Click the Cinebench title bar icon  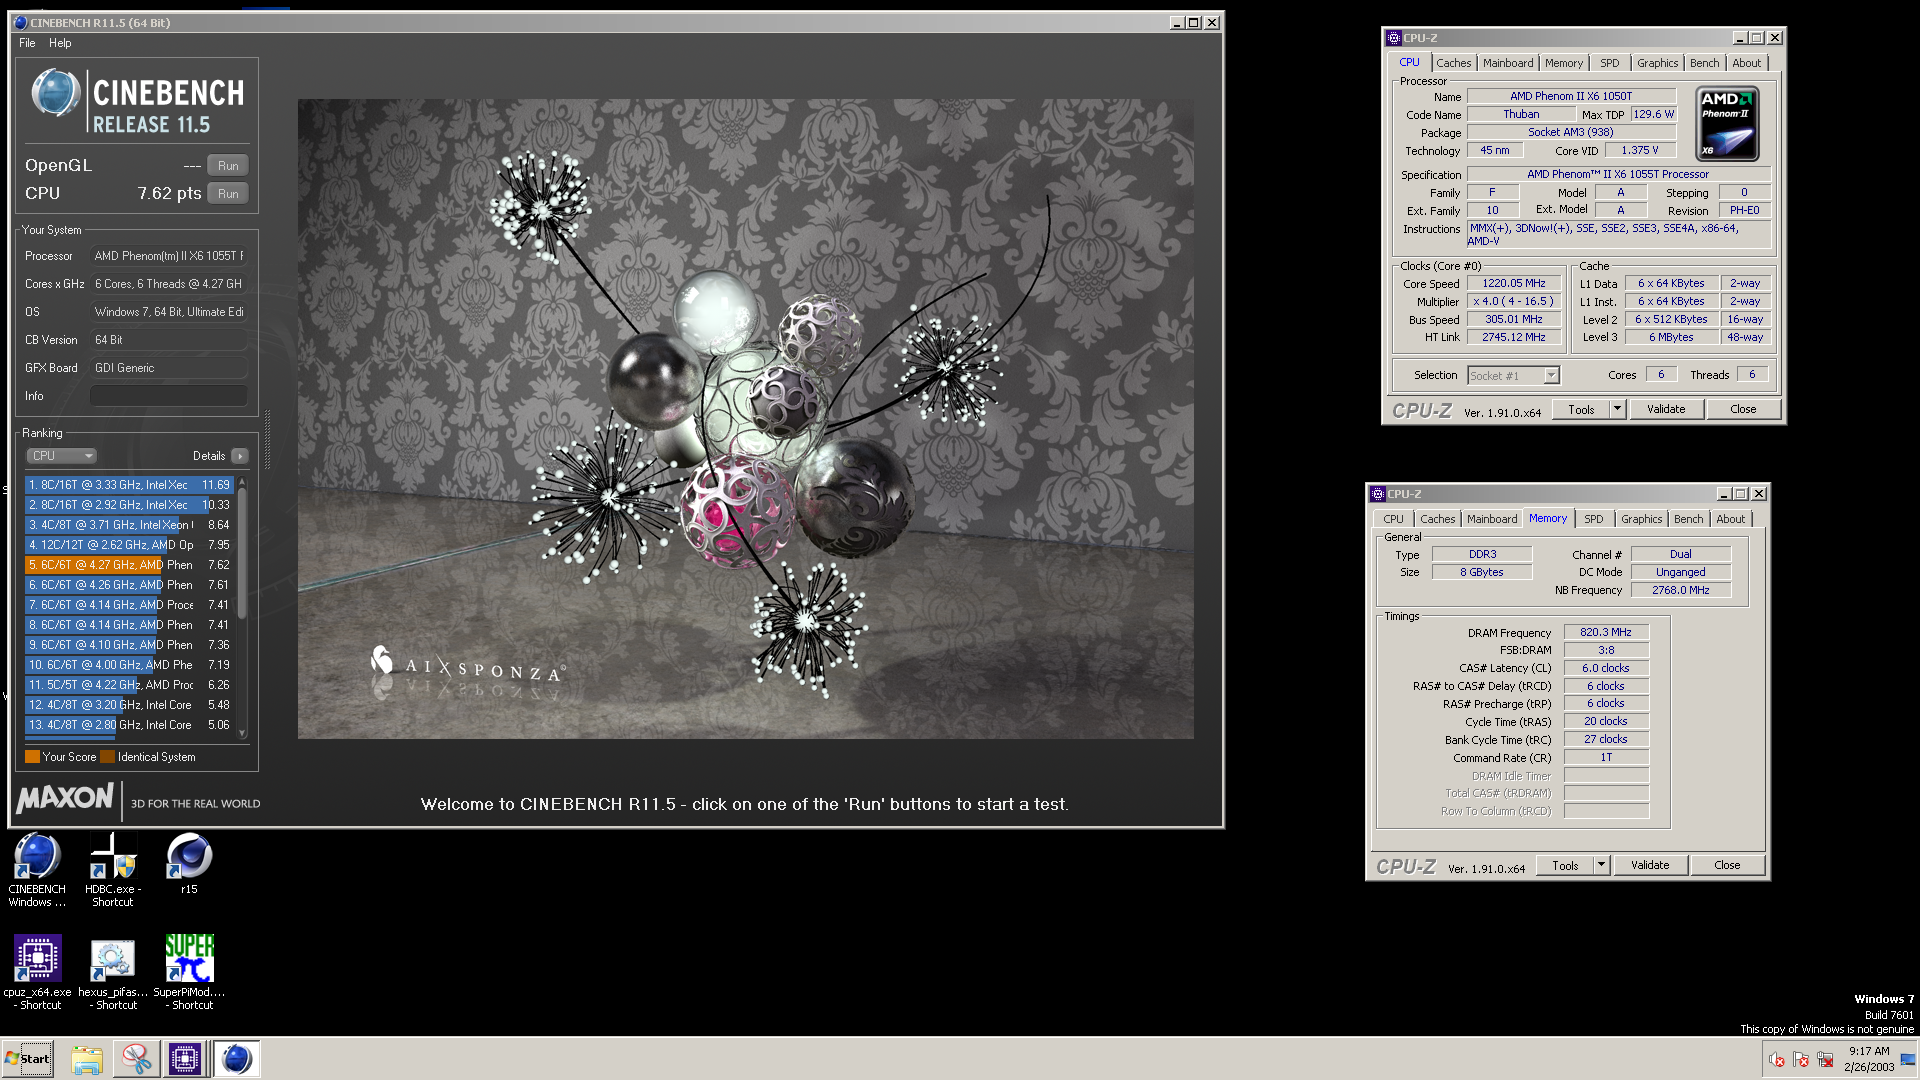point(20,22)
